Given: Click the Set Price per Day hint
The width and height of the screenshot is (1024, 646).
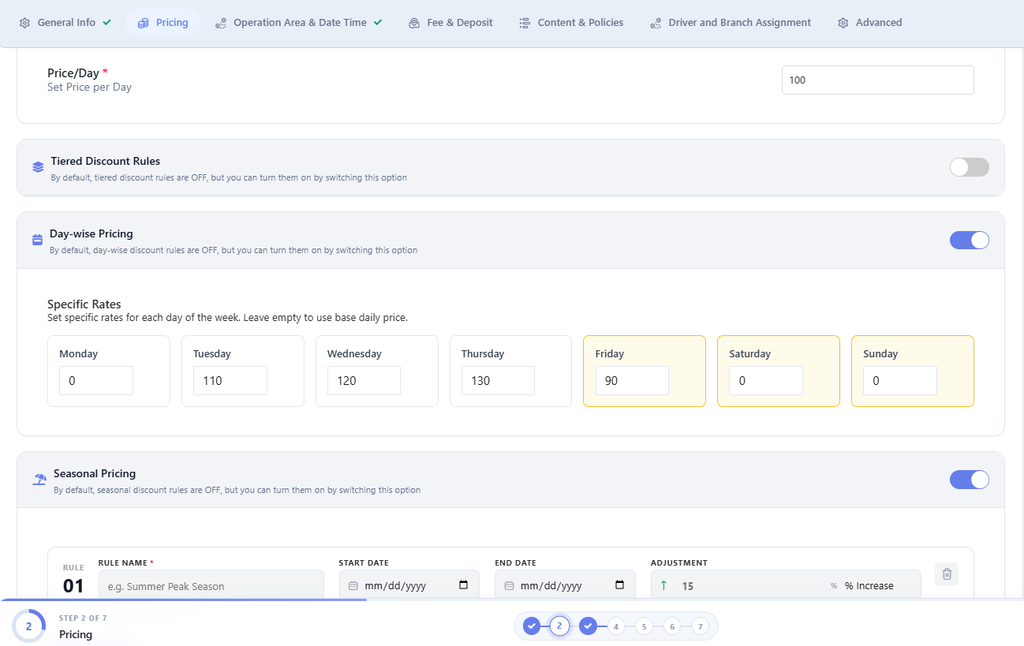Looking at the screenshot, I should point(89,87).
